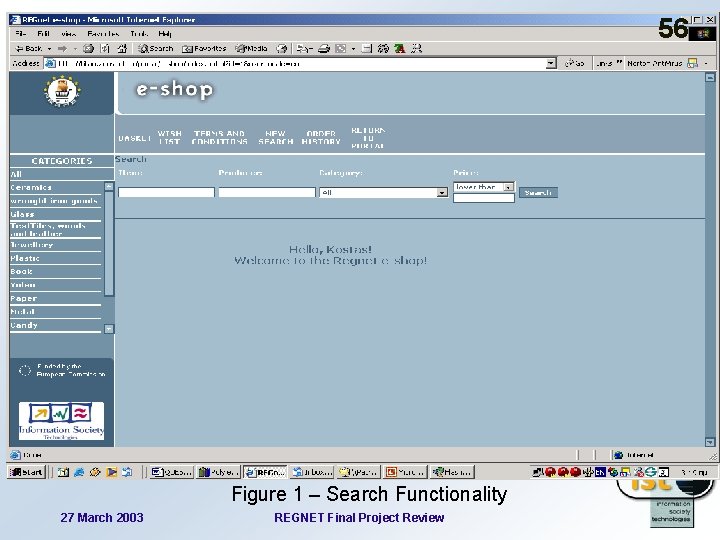Click the page scrollbar down arrow
The width and height of the screenshot is (720, 540).
pyautogui.click(x=710, y=442)
